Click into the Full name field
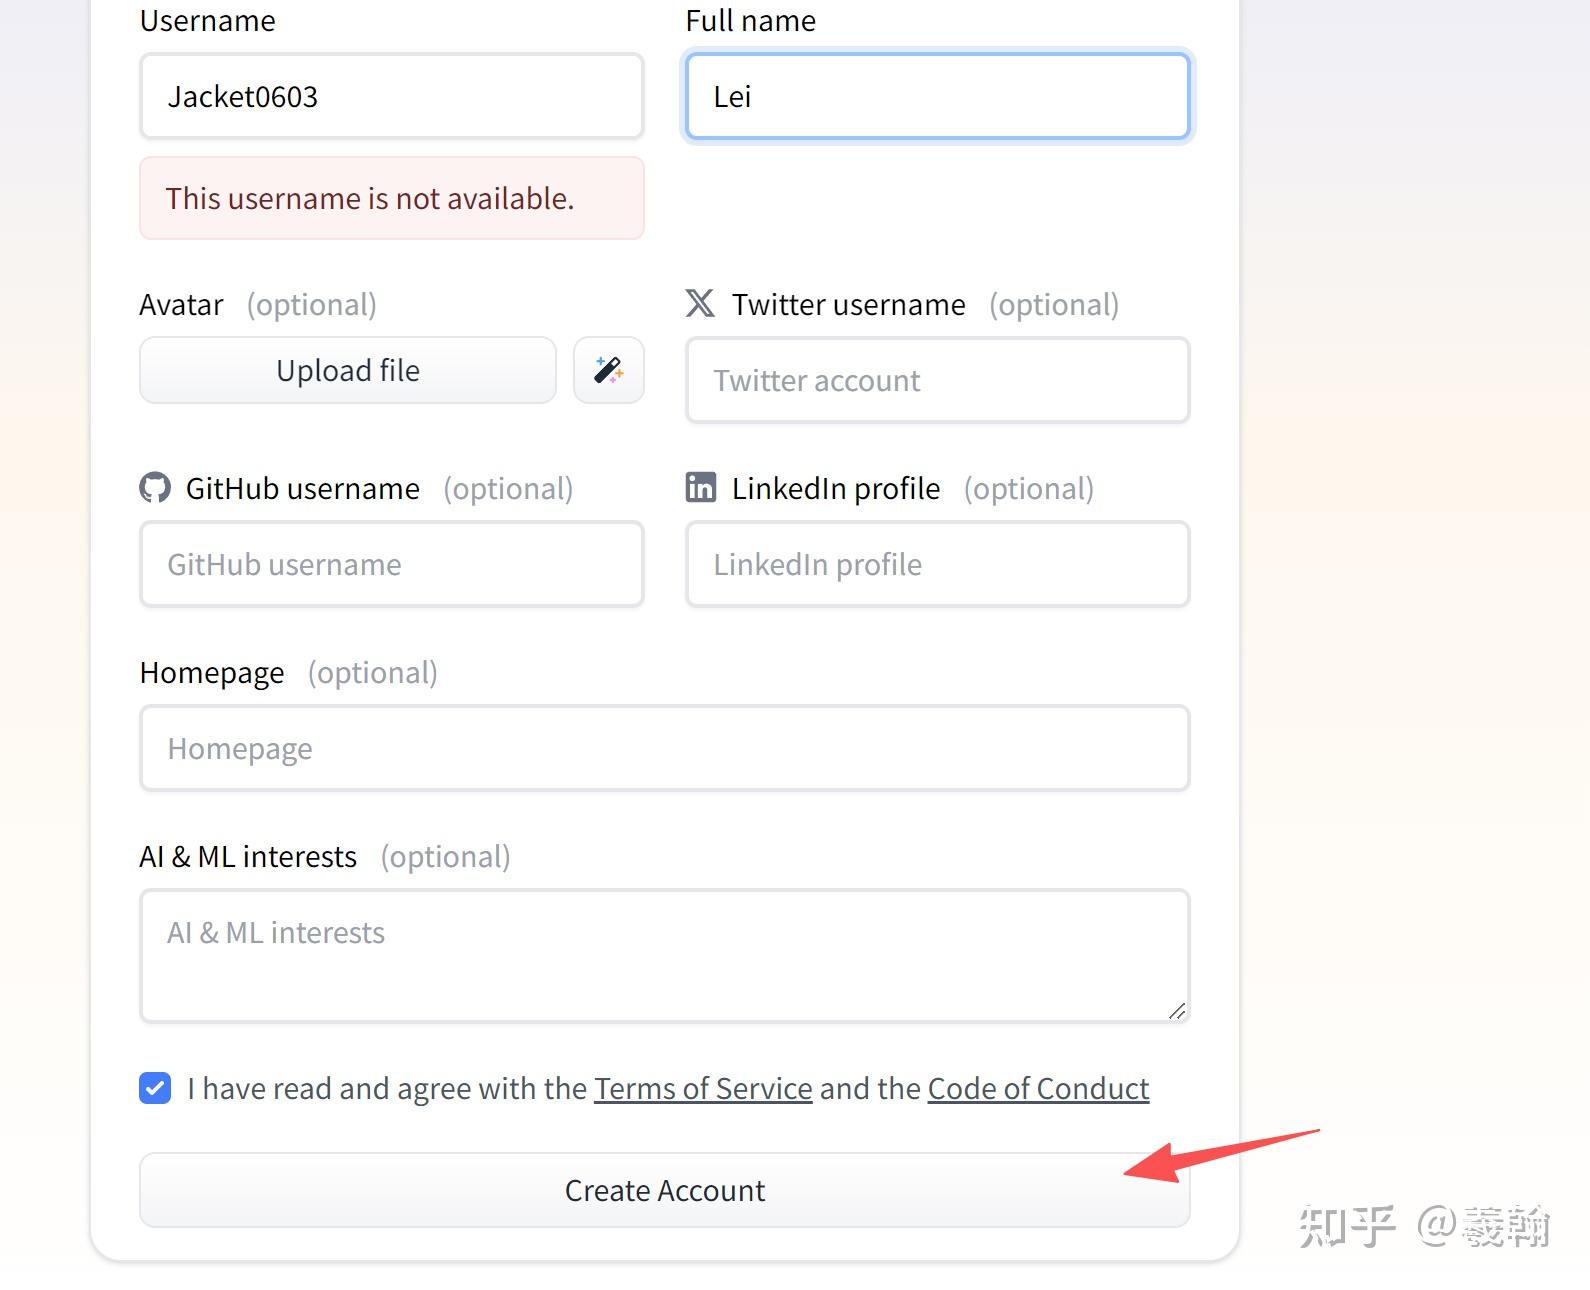This screenshot has height=1290, width=1590. (937, 96)
